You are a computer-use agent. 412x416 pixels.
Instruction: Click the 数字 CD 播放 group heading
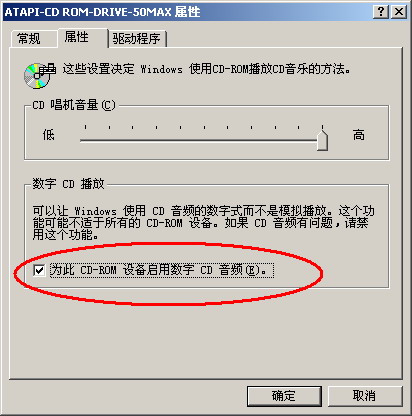[x=68, y=184]
